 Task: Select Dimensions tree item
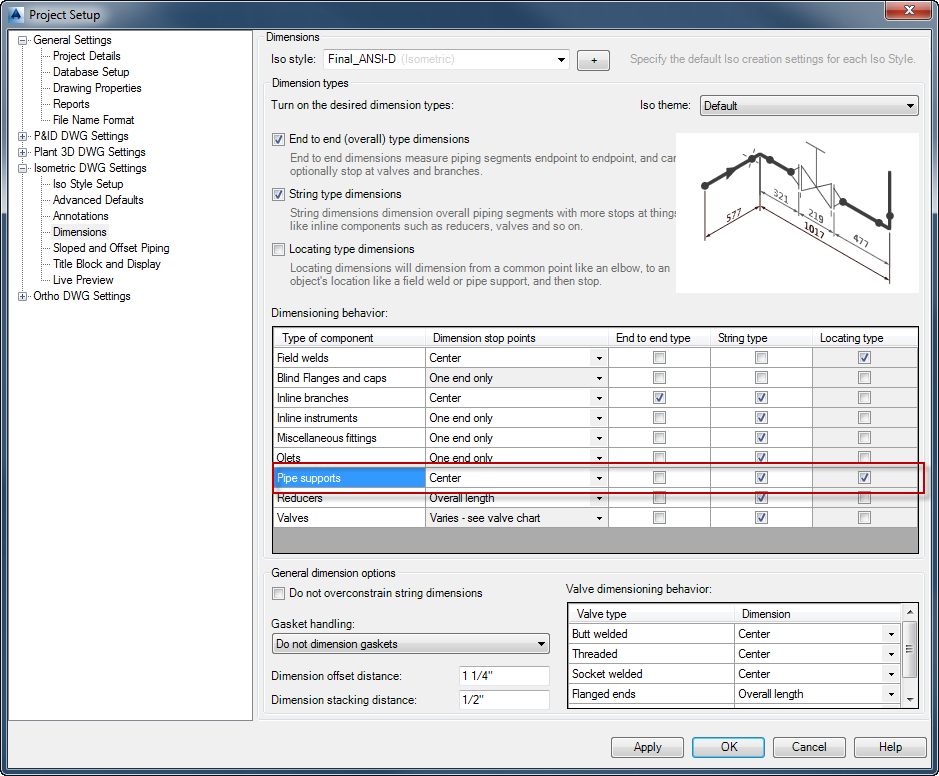(x=80, y=232)
